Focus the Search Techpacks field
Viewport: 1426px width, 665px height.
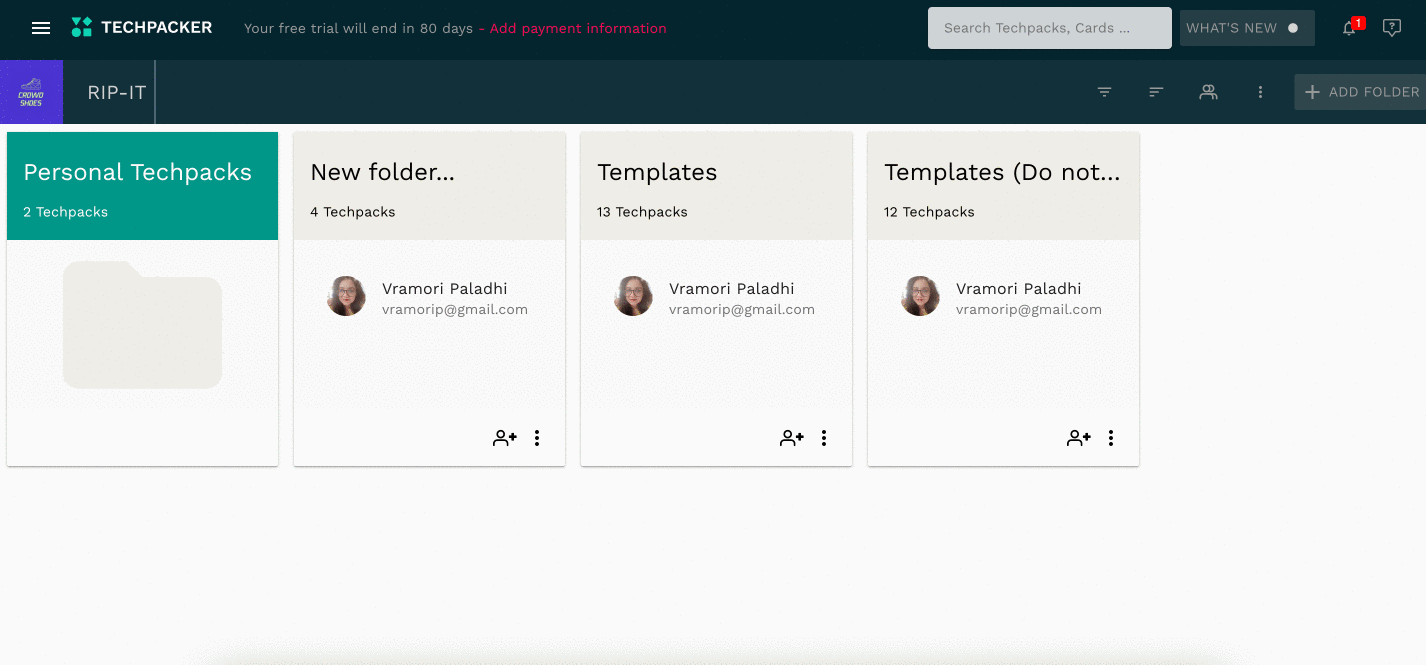[x=1048, y=28]
